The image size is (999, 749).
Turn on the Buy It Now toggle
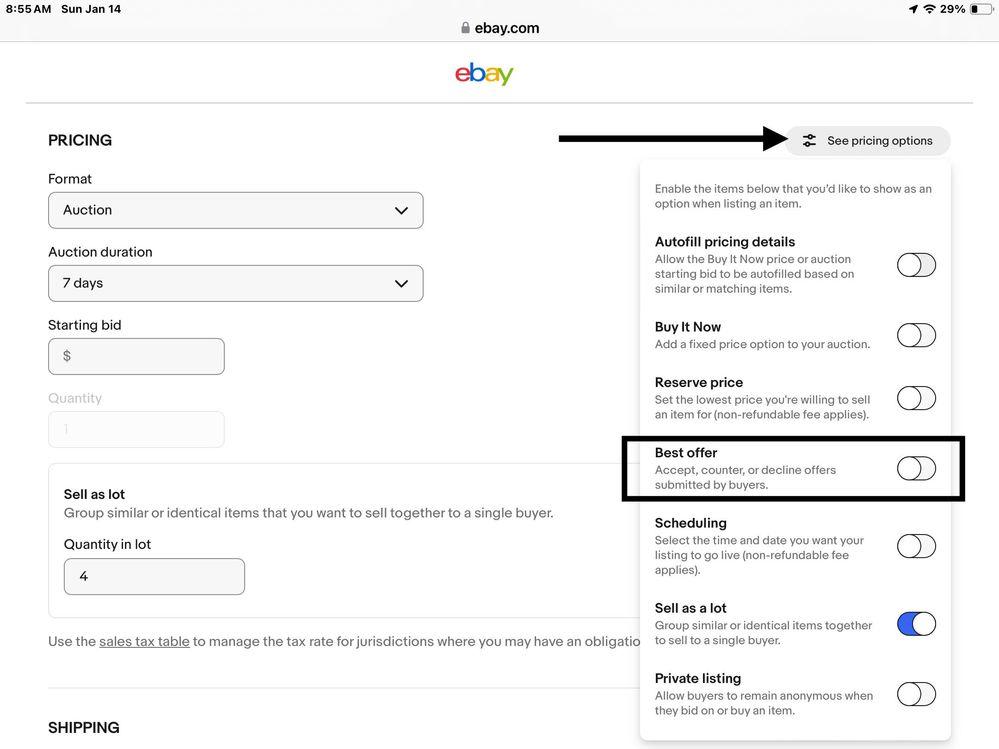pyautogui.click(x=916, y=335)
